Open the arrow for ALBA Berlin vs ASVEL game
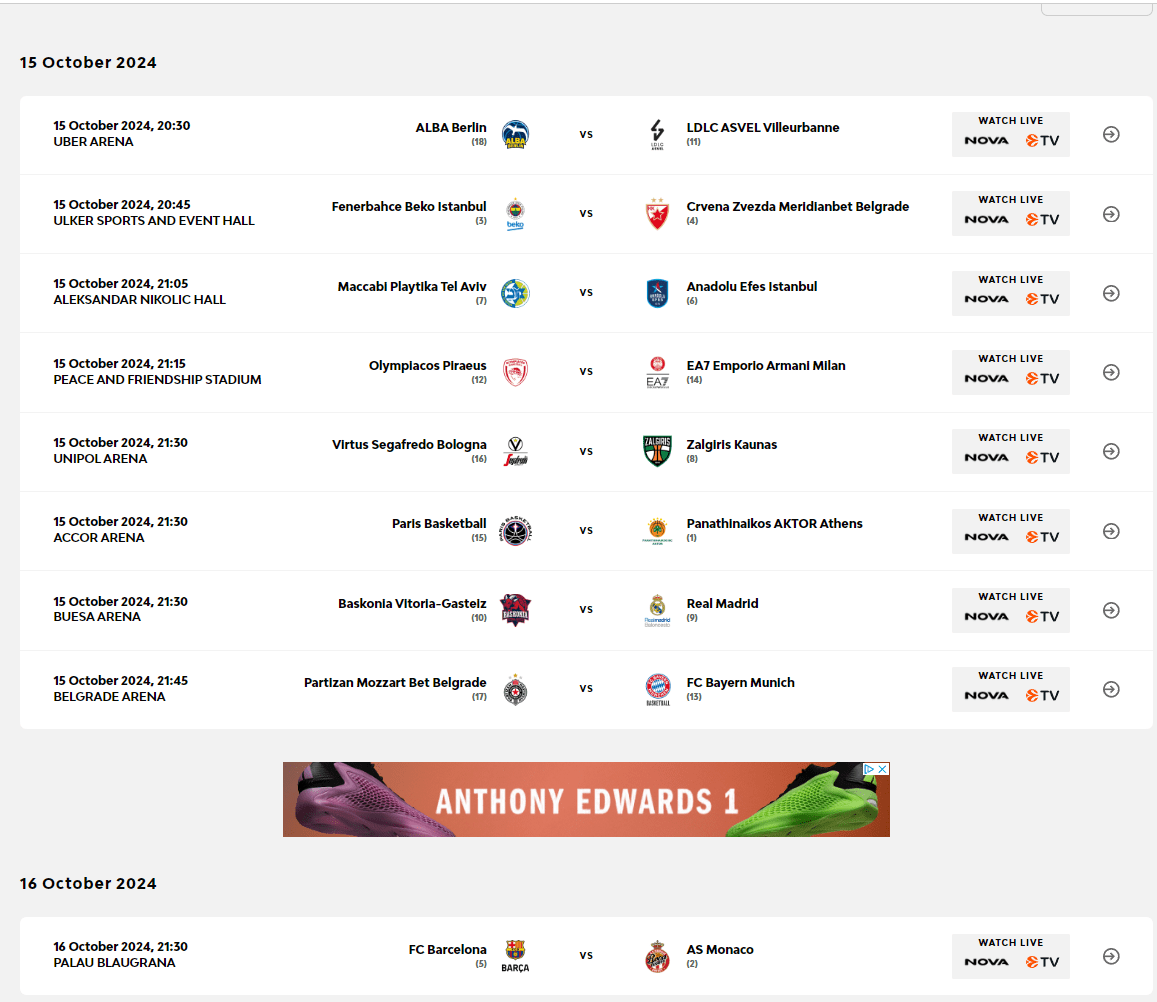1157x1002 pixels. click(1111, 134)
